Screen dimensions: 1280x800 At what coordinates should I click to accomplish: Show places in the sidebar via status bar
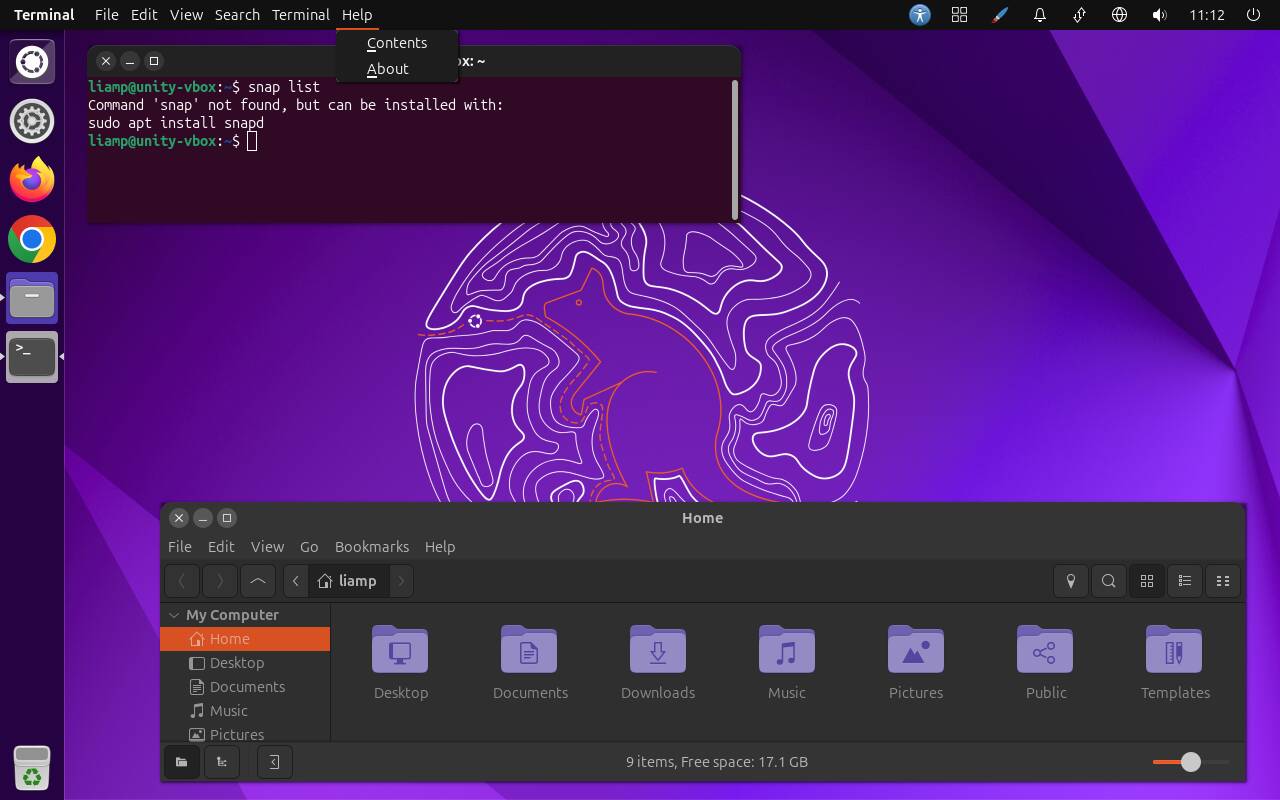pos(181,762)
